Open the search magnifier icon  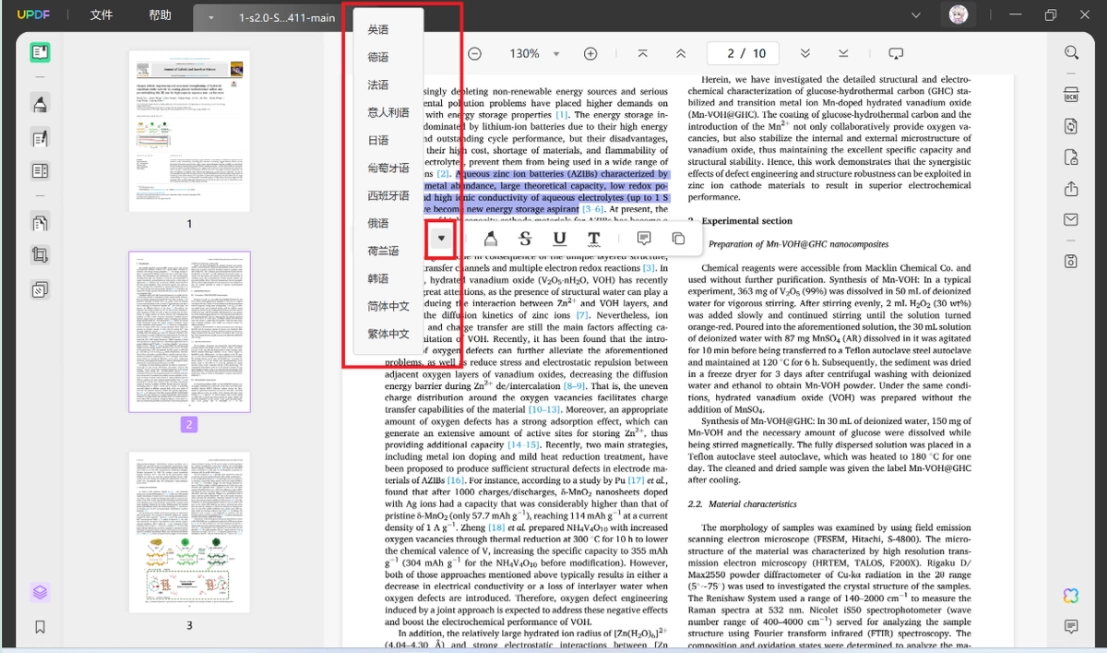point(1071,53)
